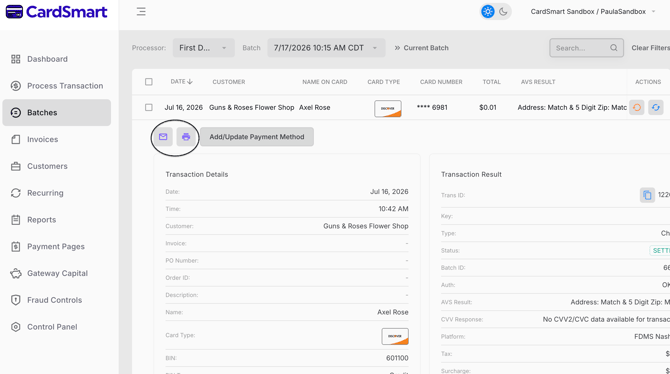Click the AVS RESULT column header
670x374 pixels.
coord(538,82)
